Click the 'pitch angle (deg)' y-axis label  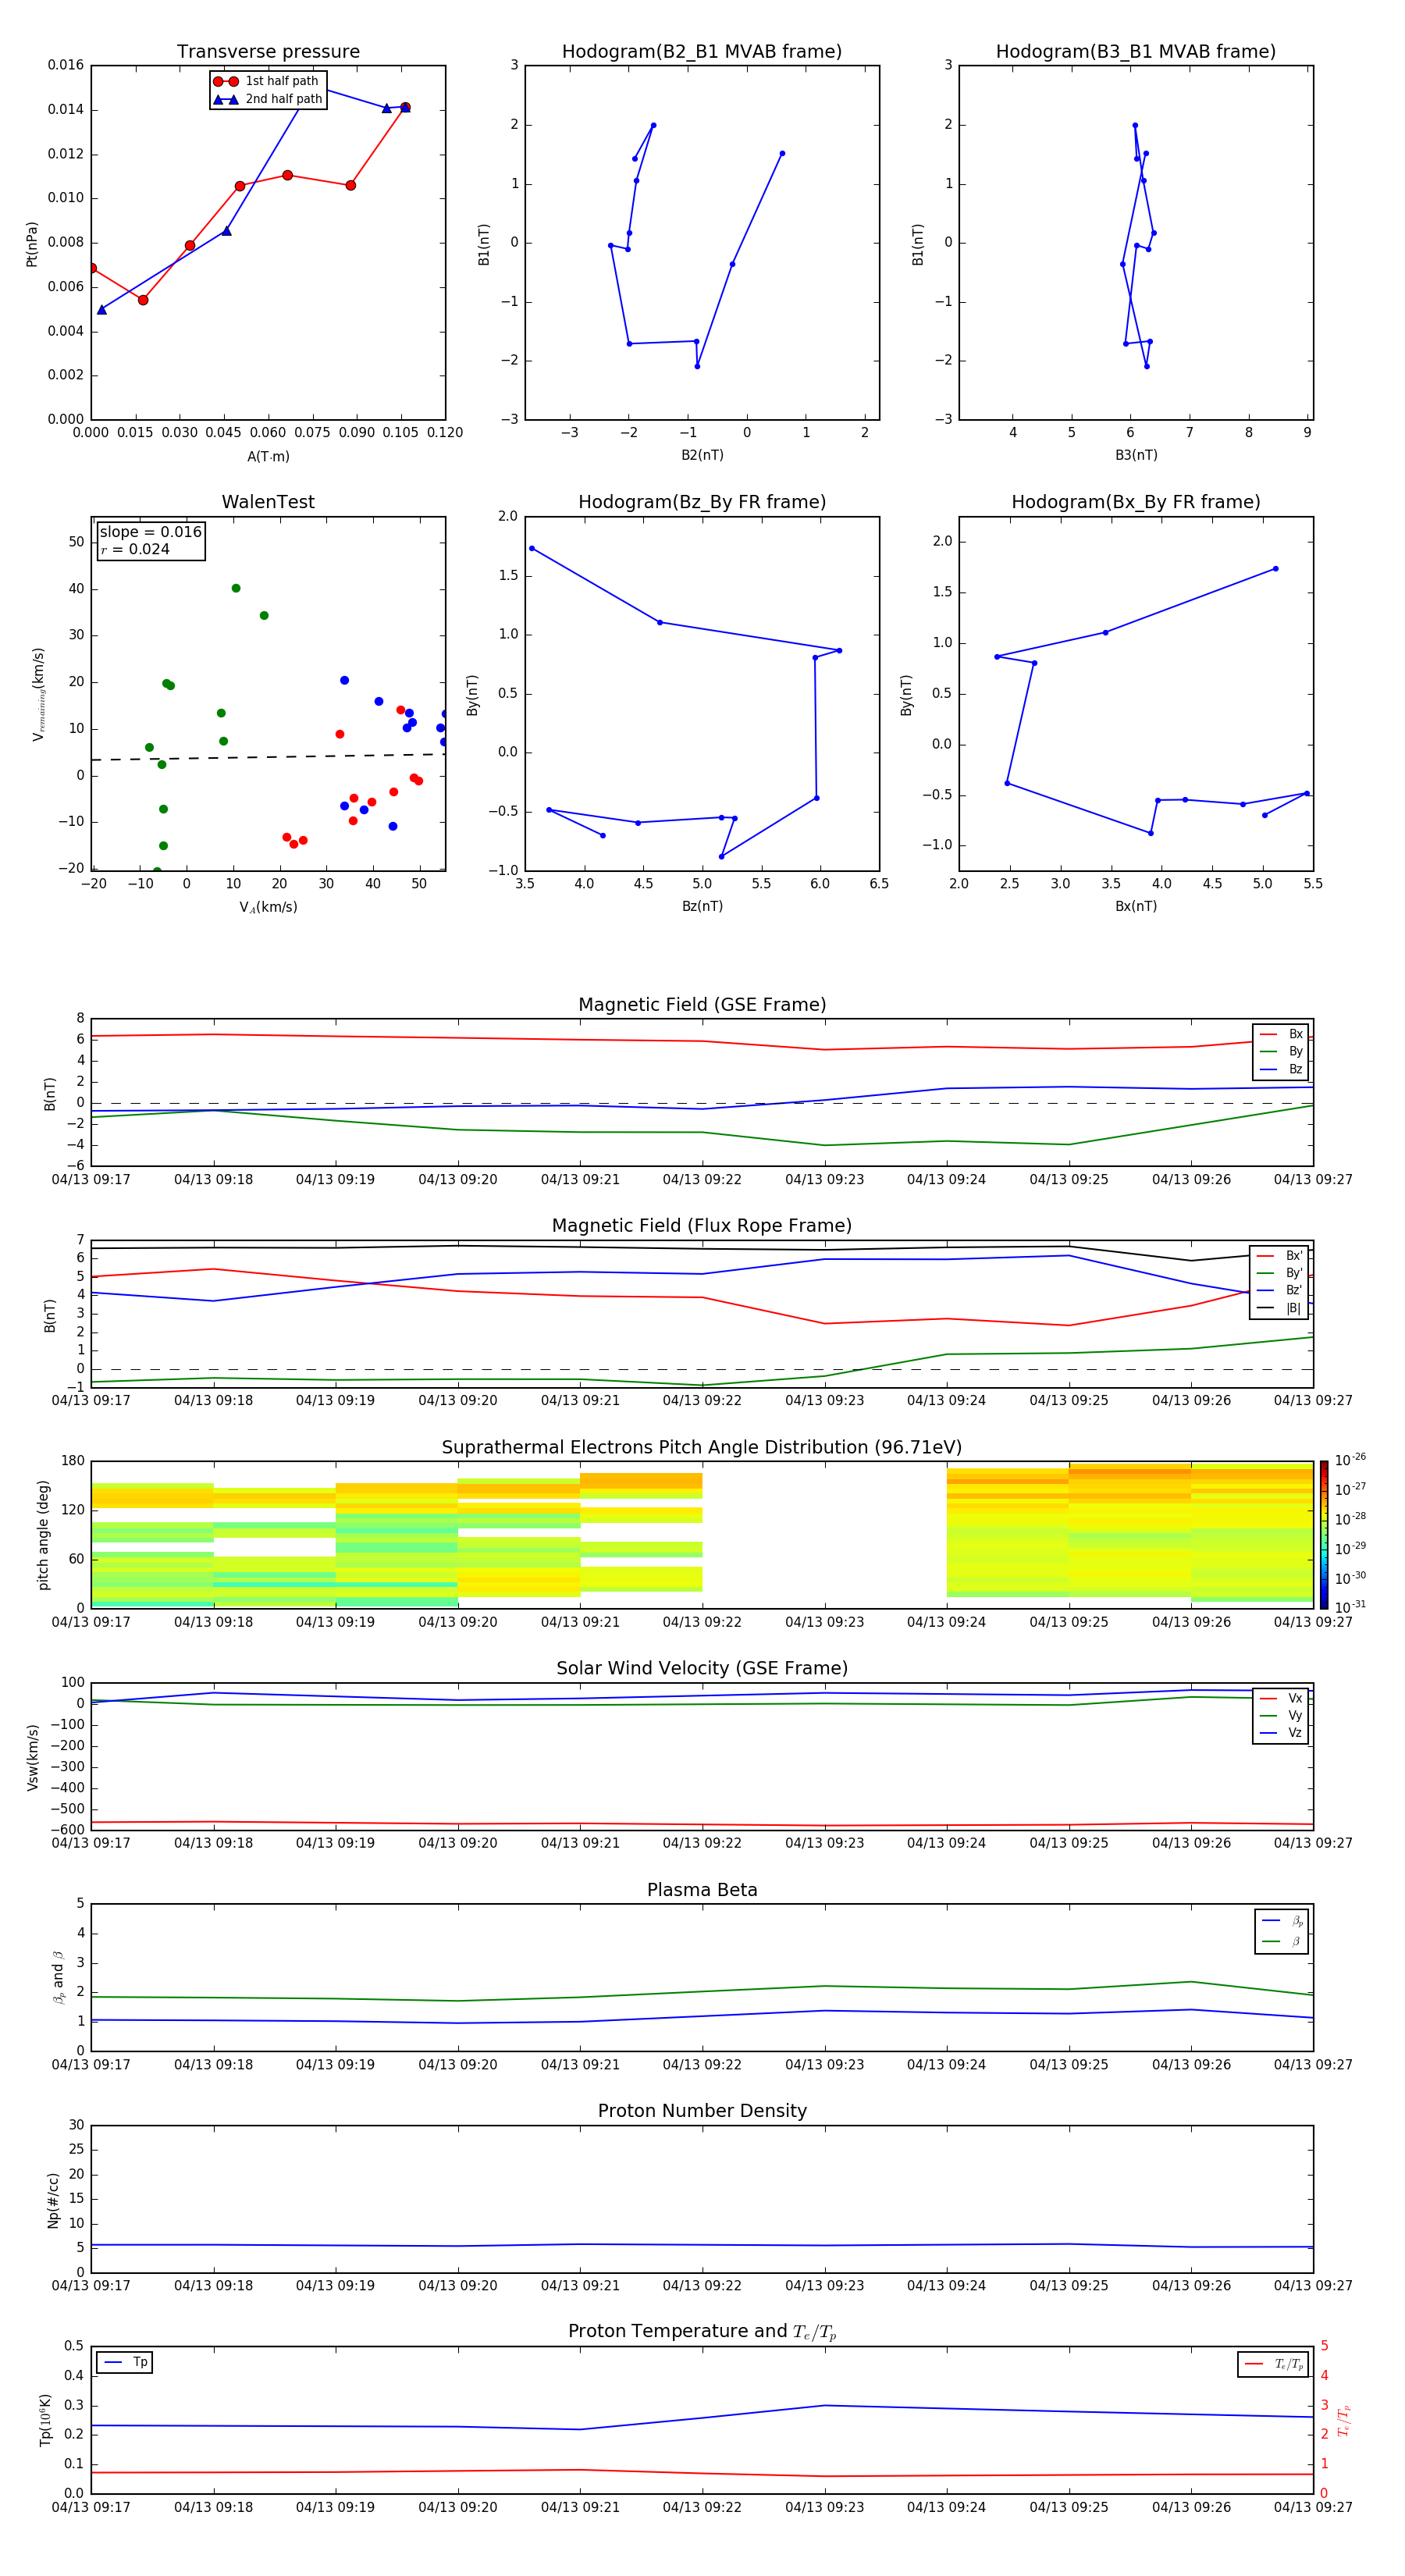(x=44, y=1535)
